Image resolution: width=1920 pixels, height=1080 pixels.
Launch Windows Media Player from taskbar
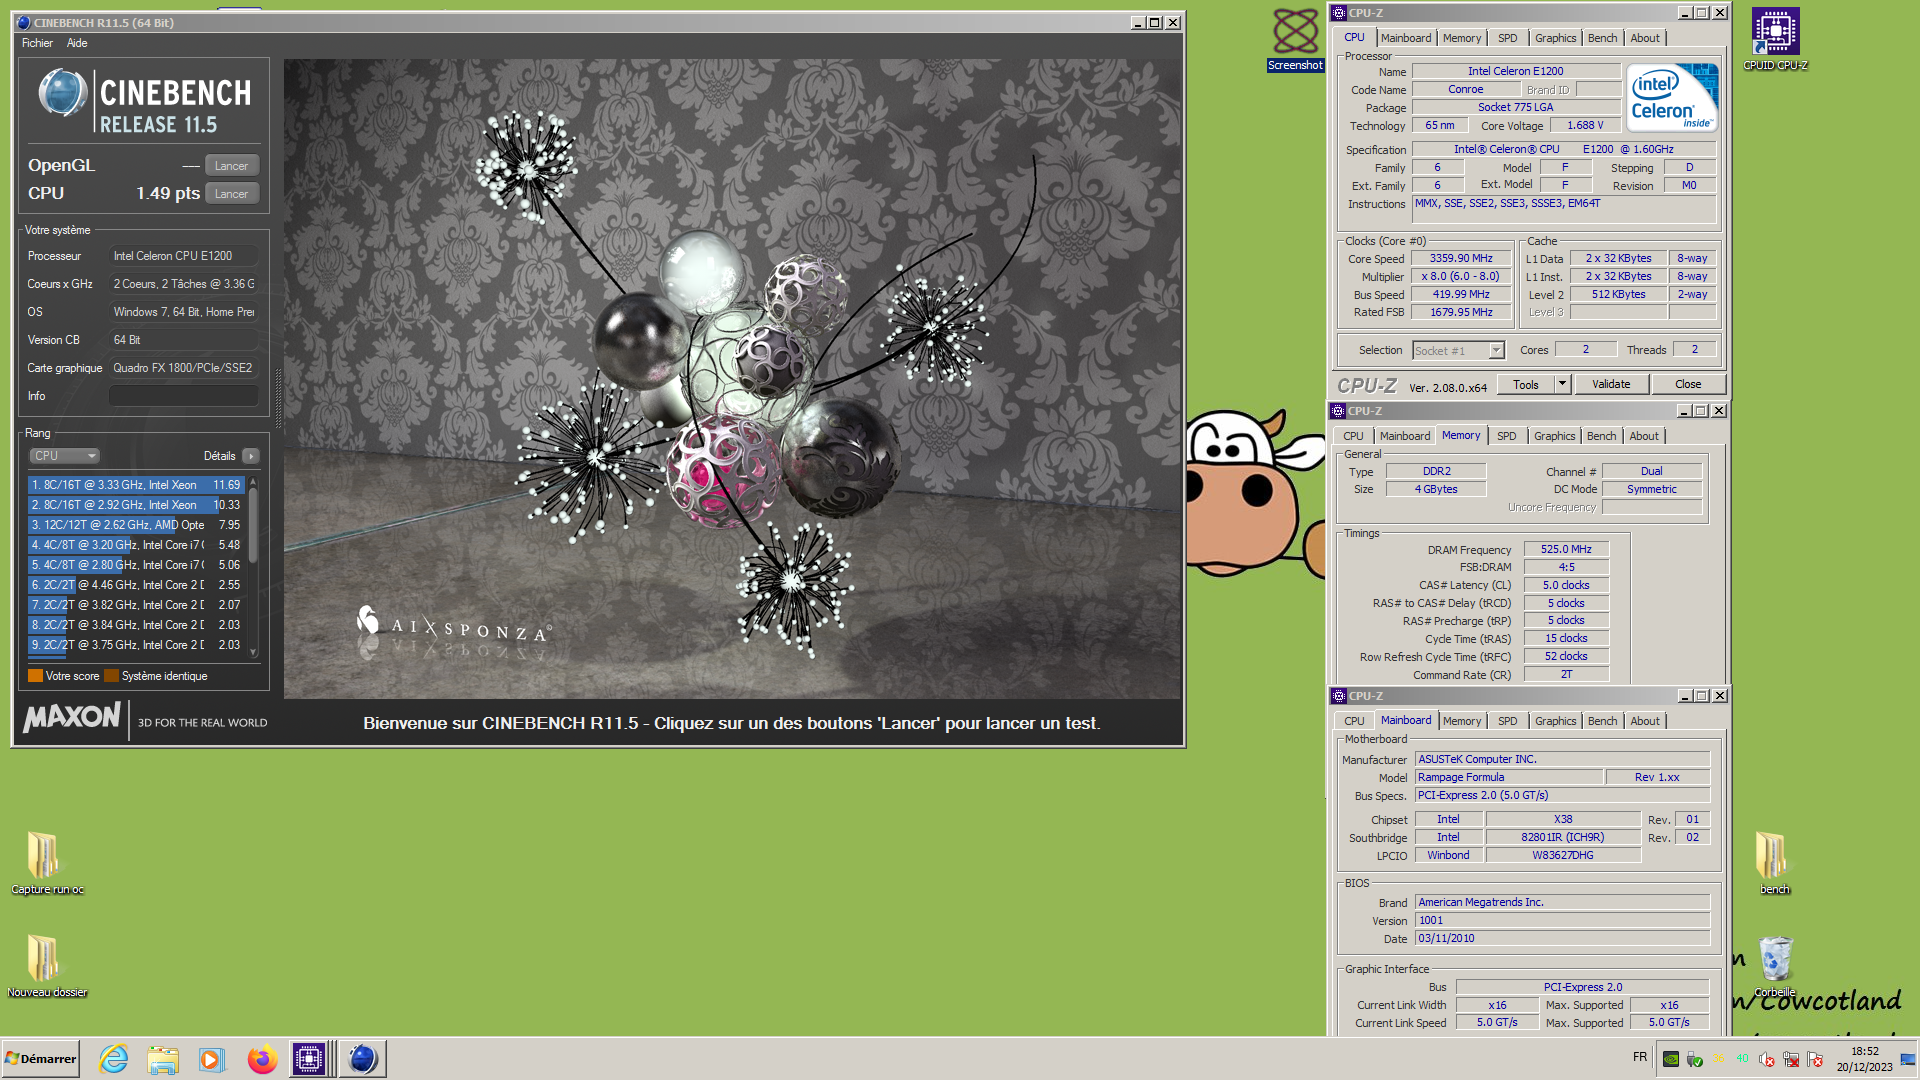pos(212,1059)
